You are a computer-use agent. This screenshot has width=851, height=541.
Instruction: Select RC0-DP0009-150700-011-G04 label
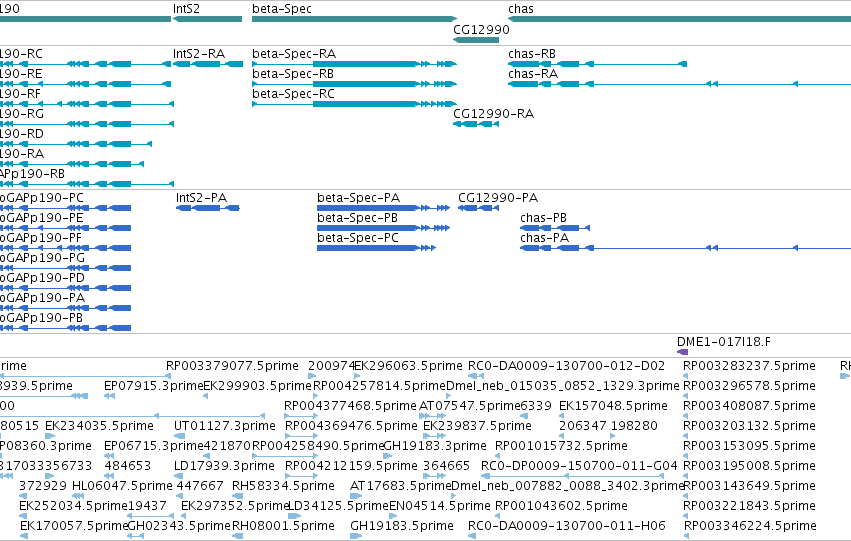(579, 466)
